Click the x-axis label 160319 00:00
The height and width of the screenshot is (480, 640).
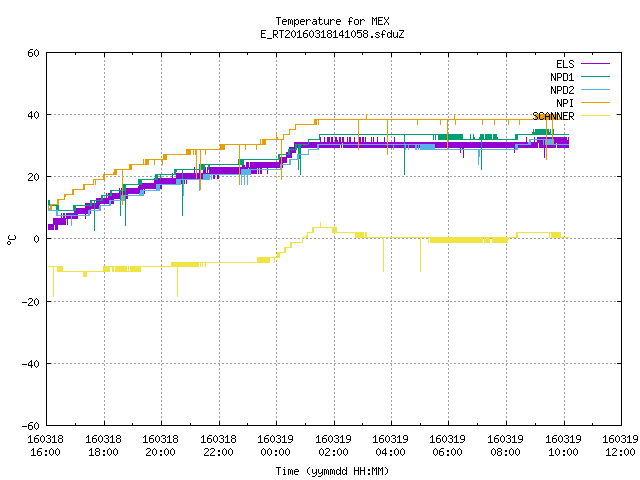[x=276, y=446]
